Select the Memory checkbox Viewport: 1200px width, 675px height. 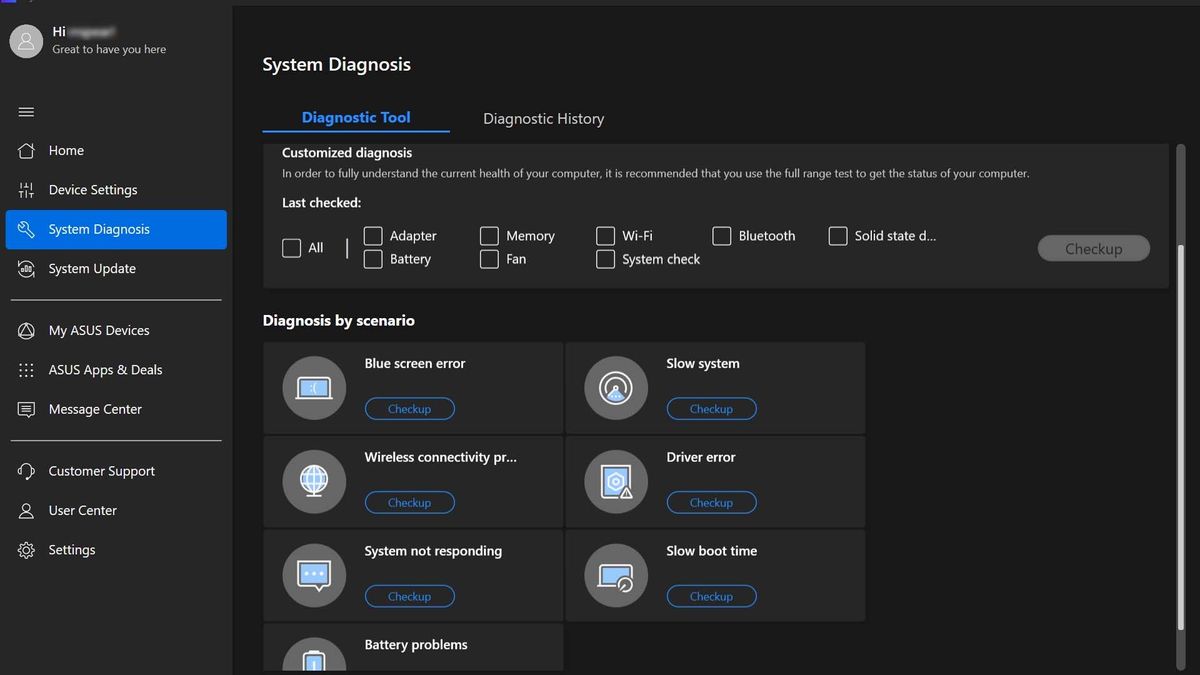point(489,236)
